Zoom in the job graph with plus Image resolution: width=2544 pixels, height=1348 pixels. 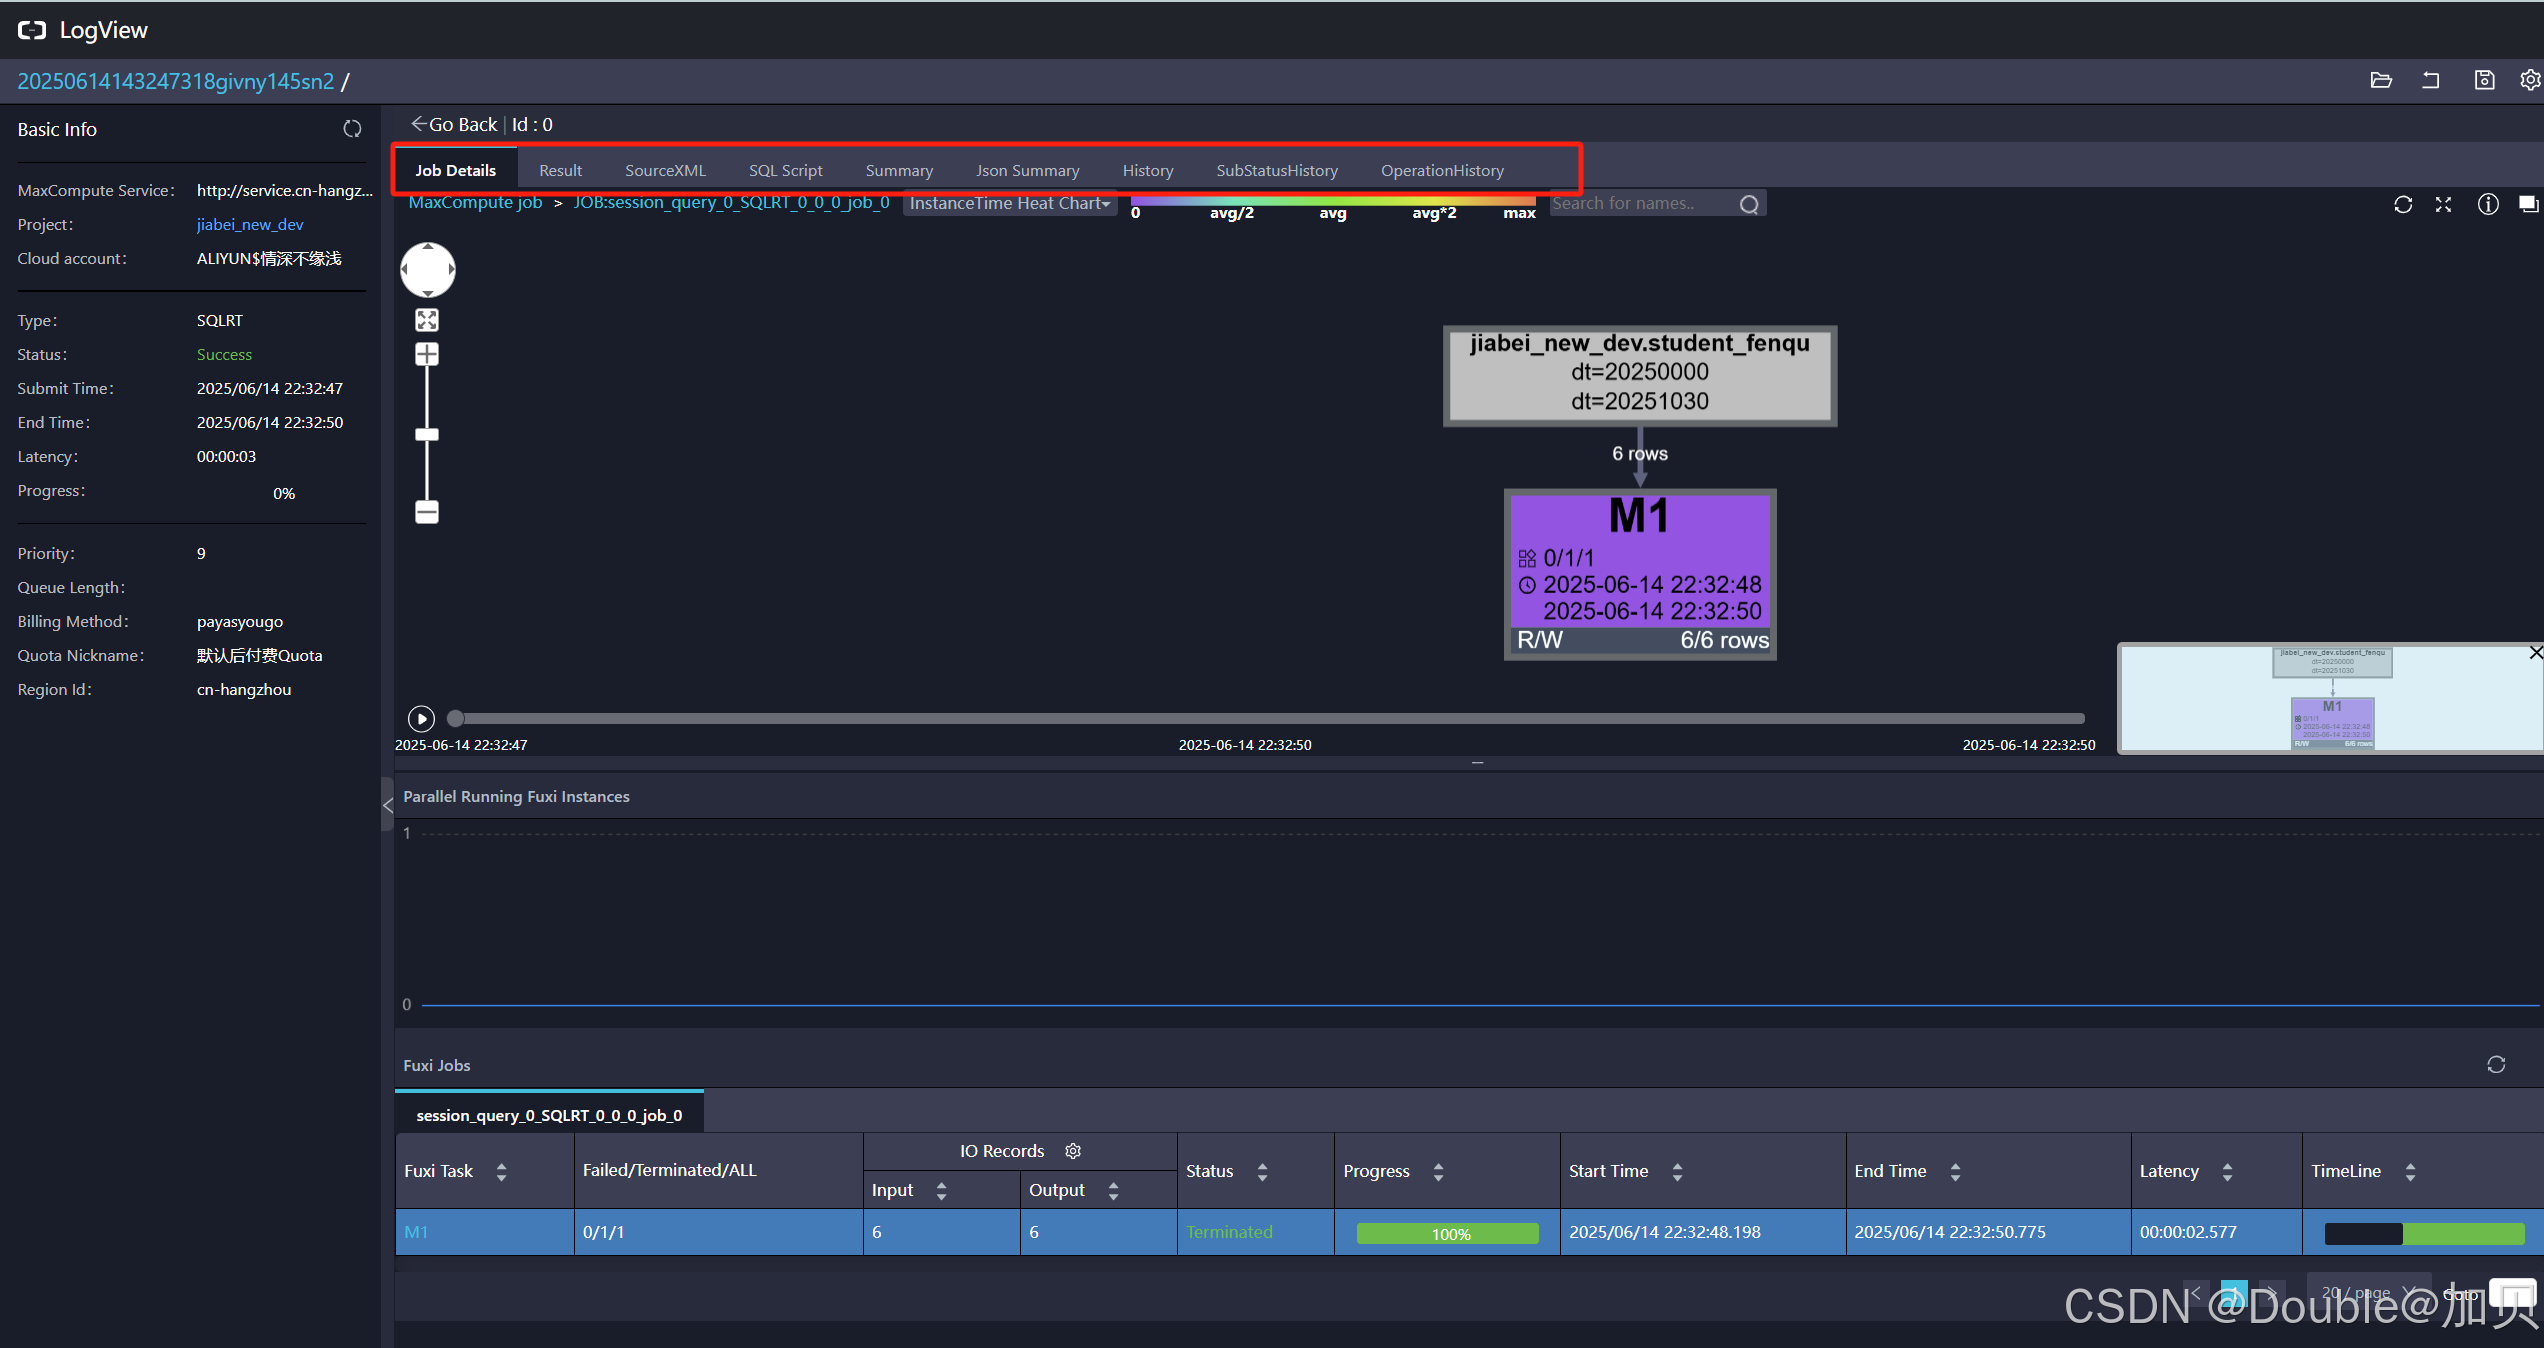pyautogui.click(x=427, y=354)
